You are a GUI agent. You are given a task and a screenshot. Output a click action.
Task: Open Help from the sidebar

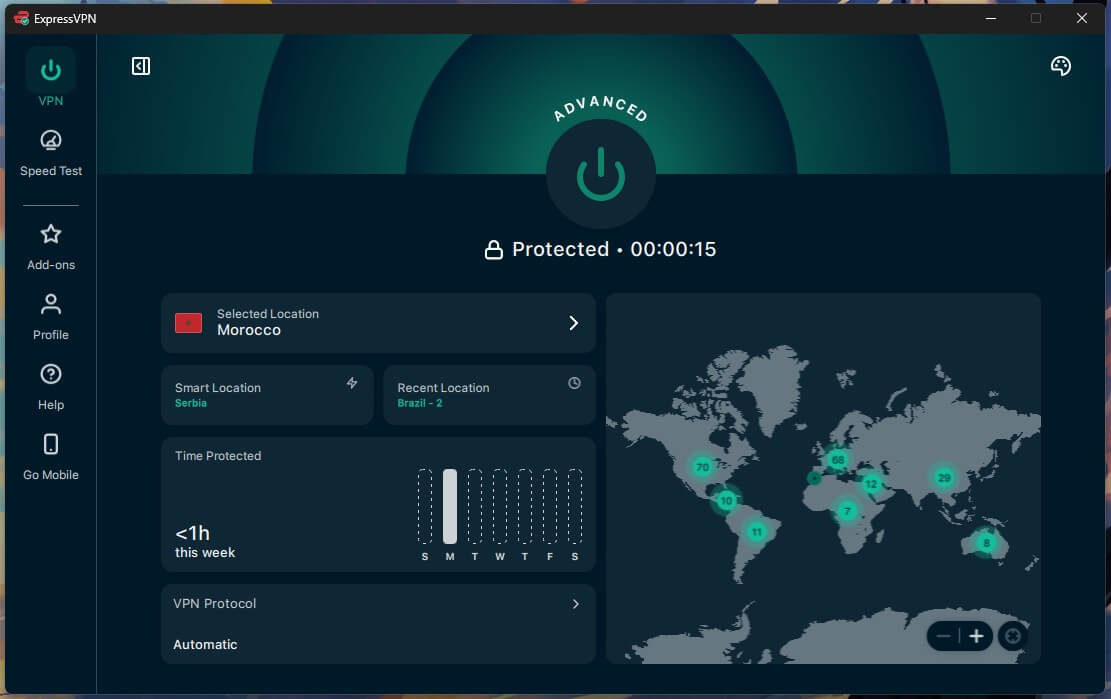[x=50, y=387]
